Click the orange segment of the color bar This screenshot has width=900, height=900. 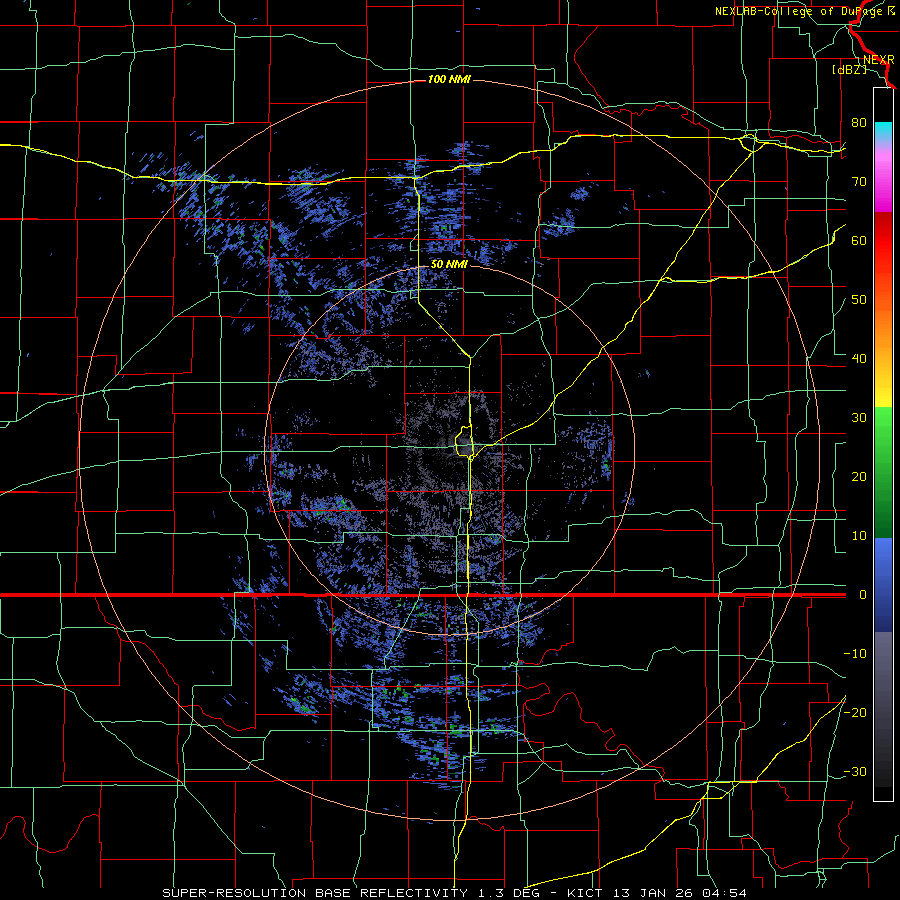pos(883,327)
